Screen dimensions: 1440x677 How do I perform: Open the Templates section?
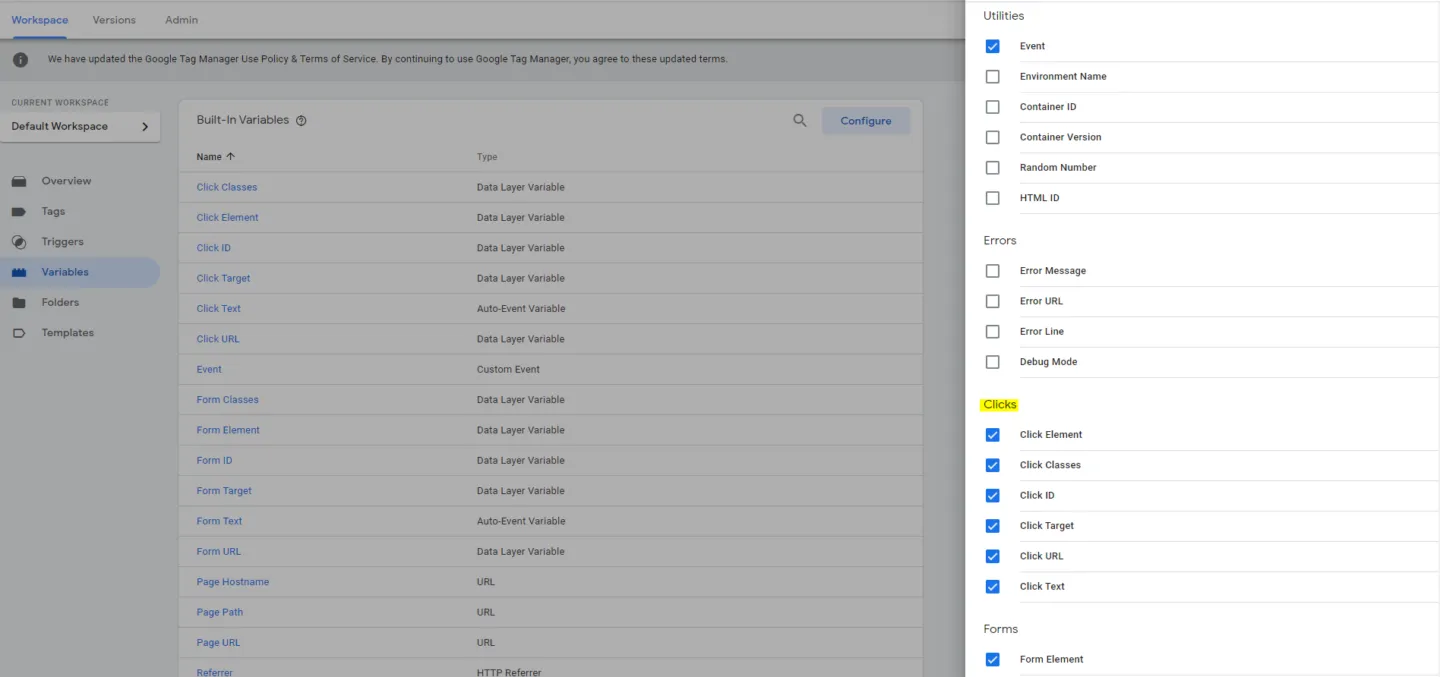(x=67, y=332)
